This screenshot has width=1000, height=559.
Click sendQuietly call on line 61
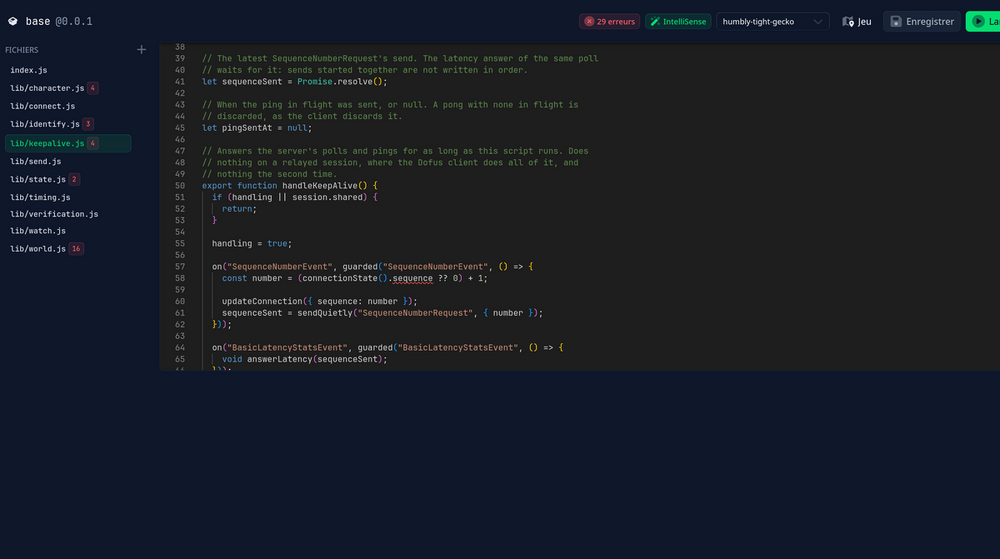[x=325, y=313]
